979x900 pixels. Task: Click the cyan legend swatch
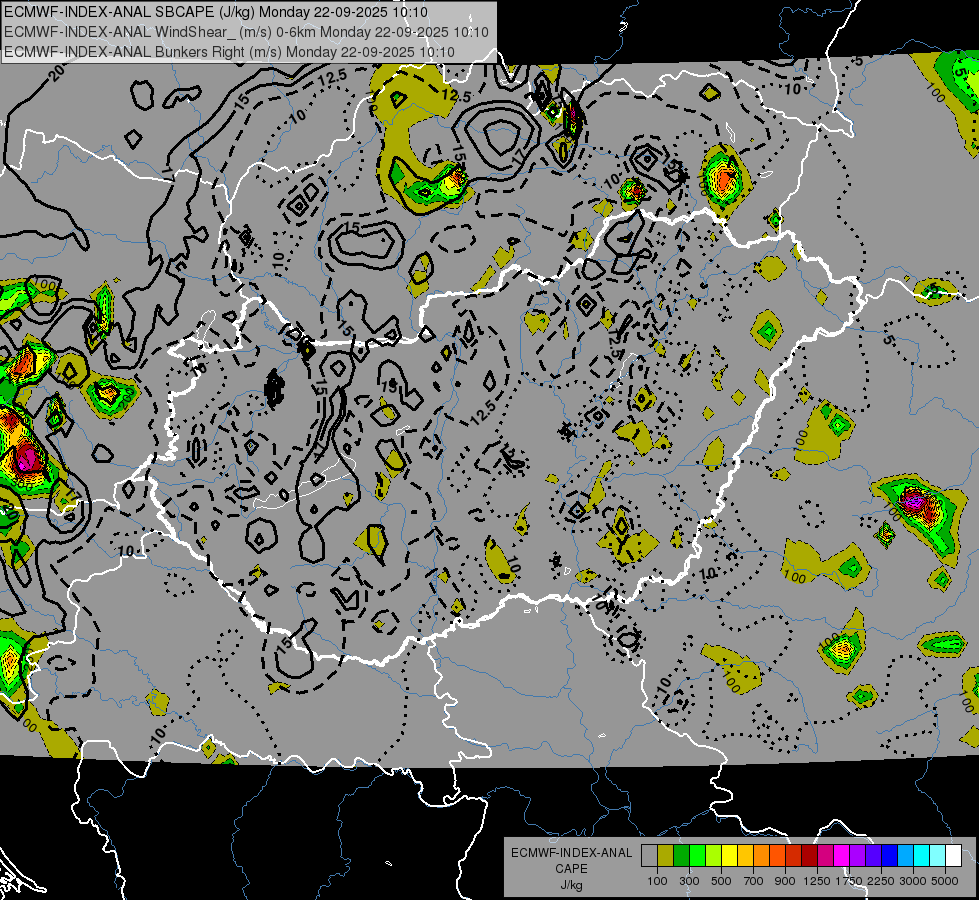[921, 855]
